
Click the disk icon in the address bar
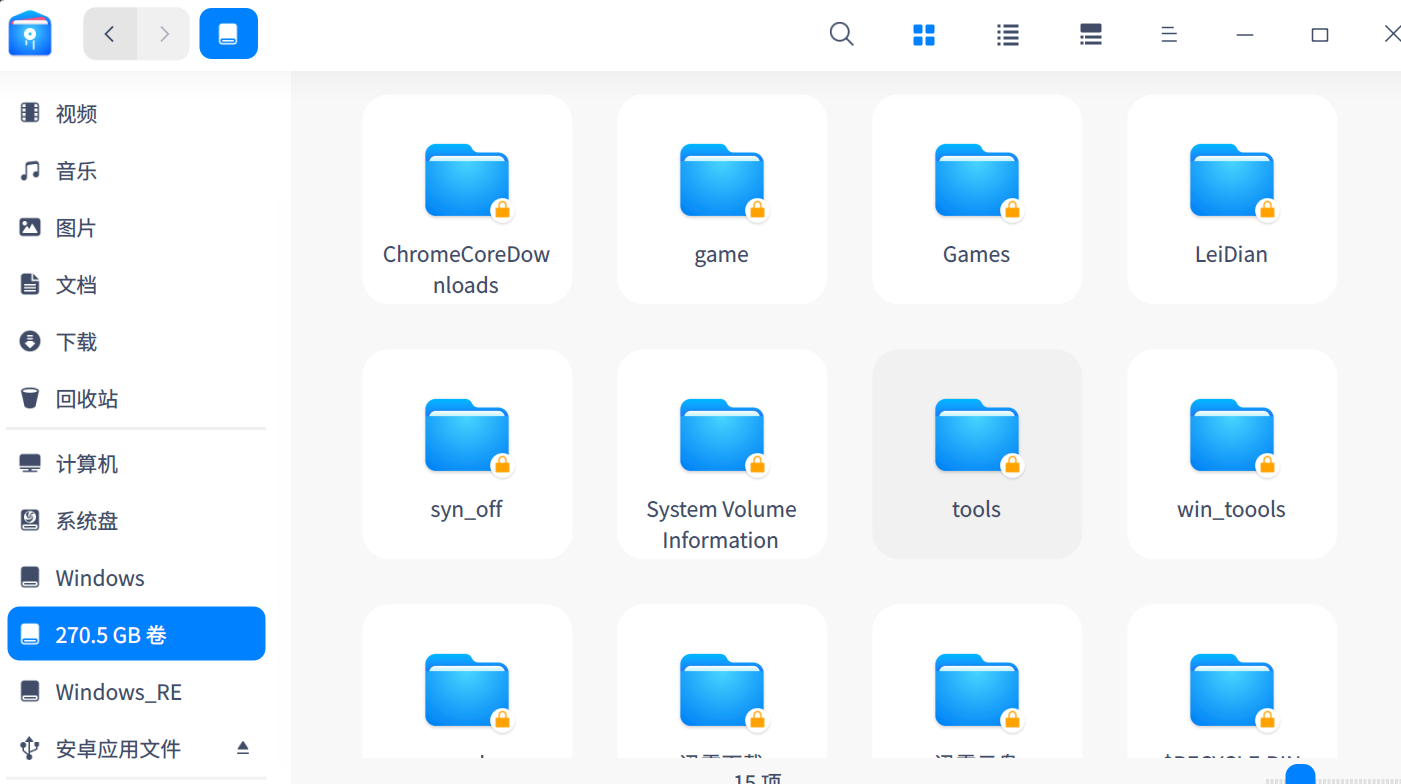[229, 34]
